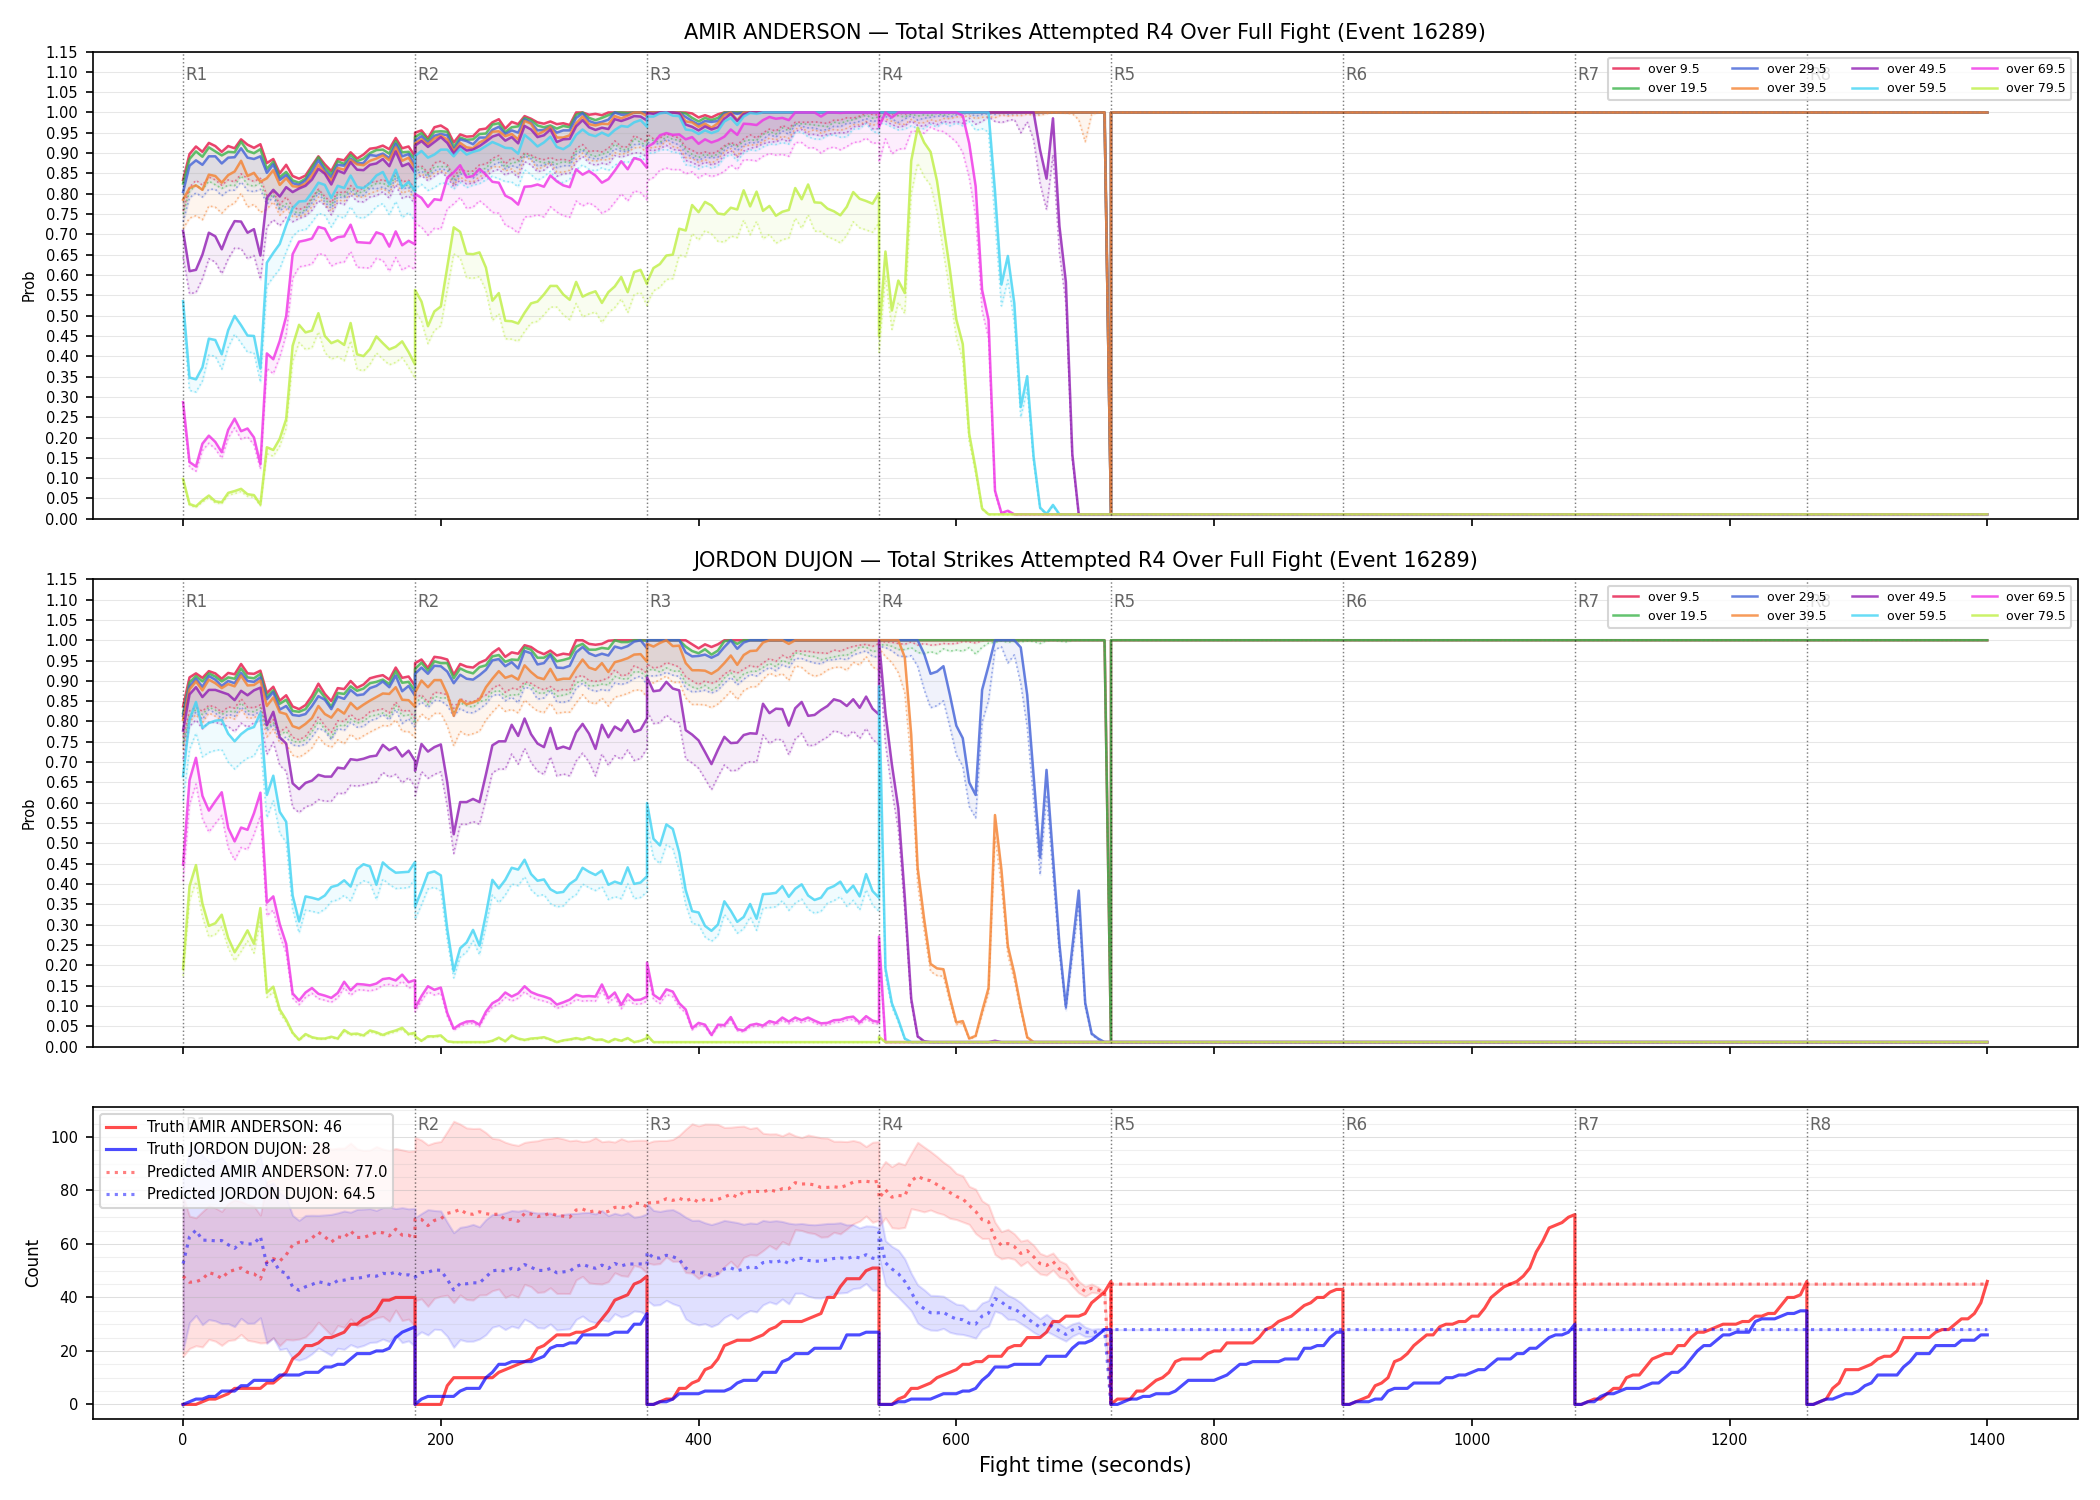2100x1500 pixels.
Task: Click the Count axis tick label 100
Action: [x=65, y=1137]
